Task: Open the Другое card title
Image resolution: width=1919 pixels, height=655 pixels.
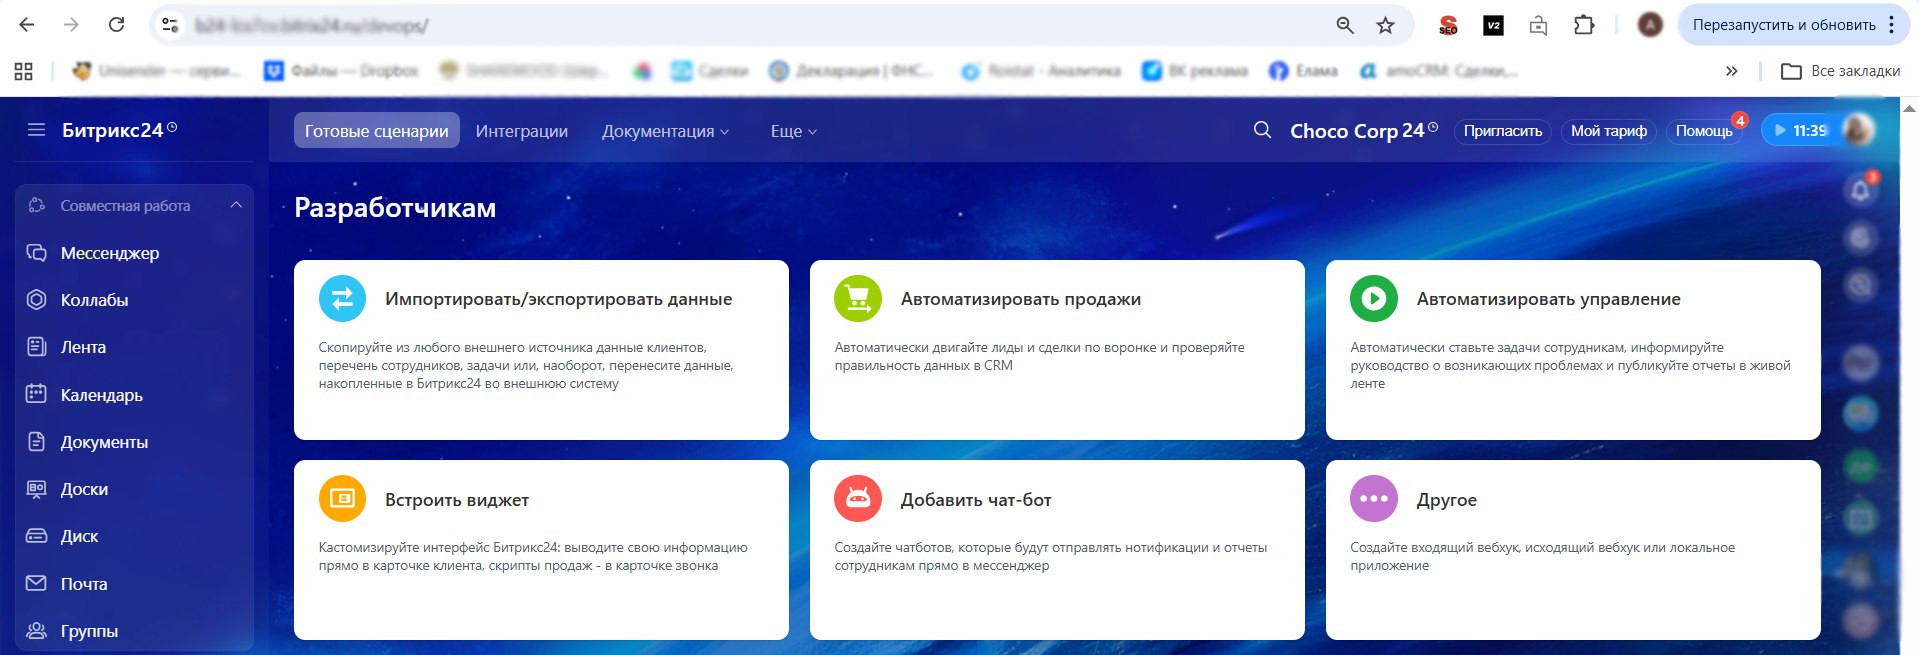Action: click(1446, 500)
